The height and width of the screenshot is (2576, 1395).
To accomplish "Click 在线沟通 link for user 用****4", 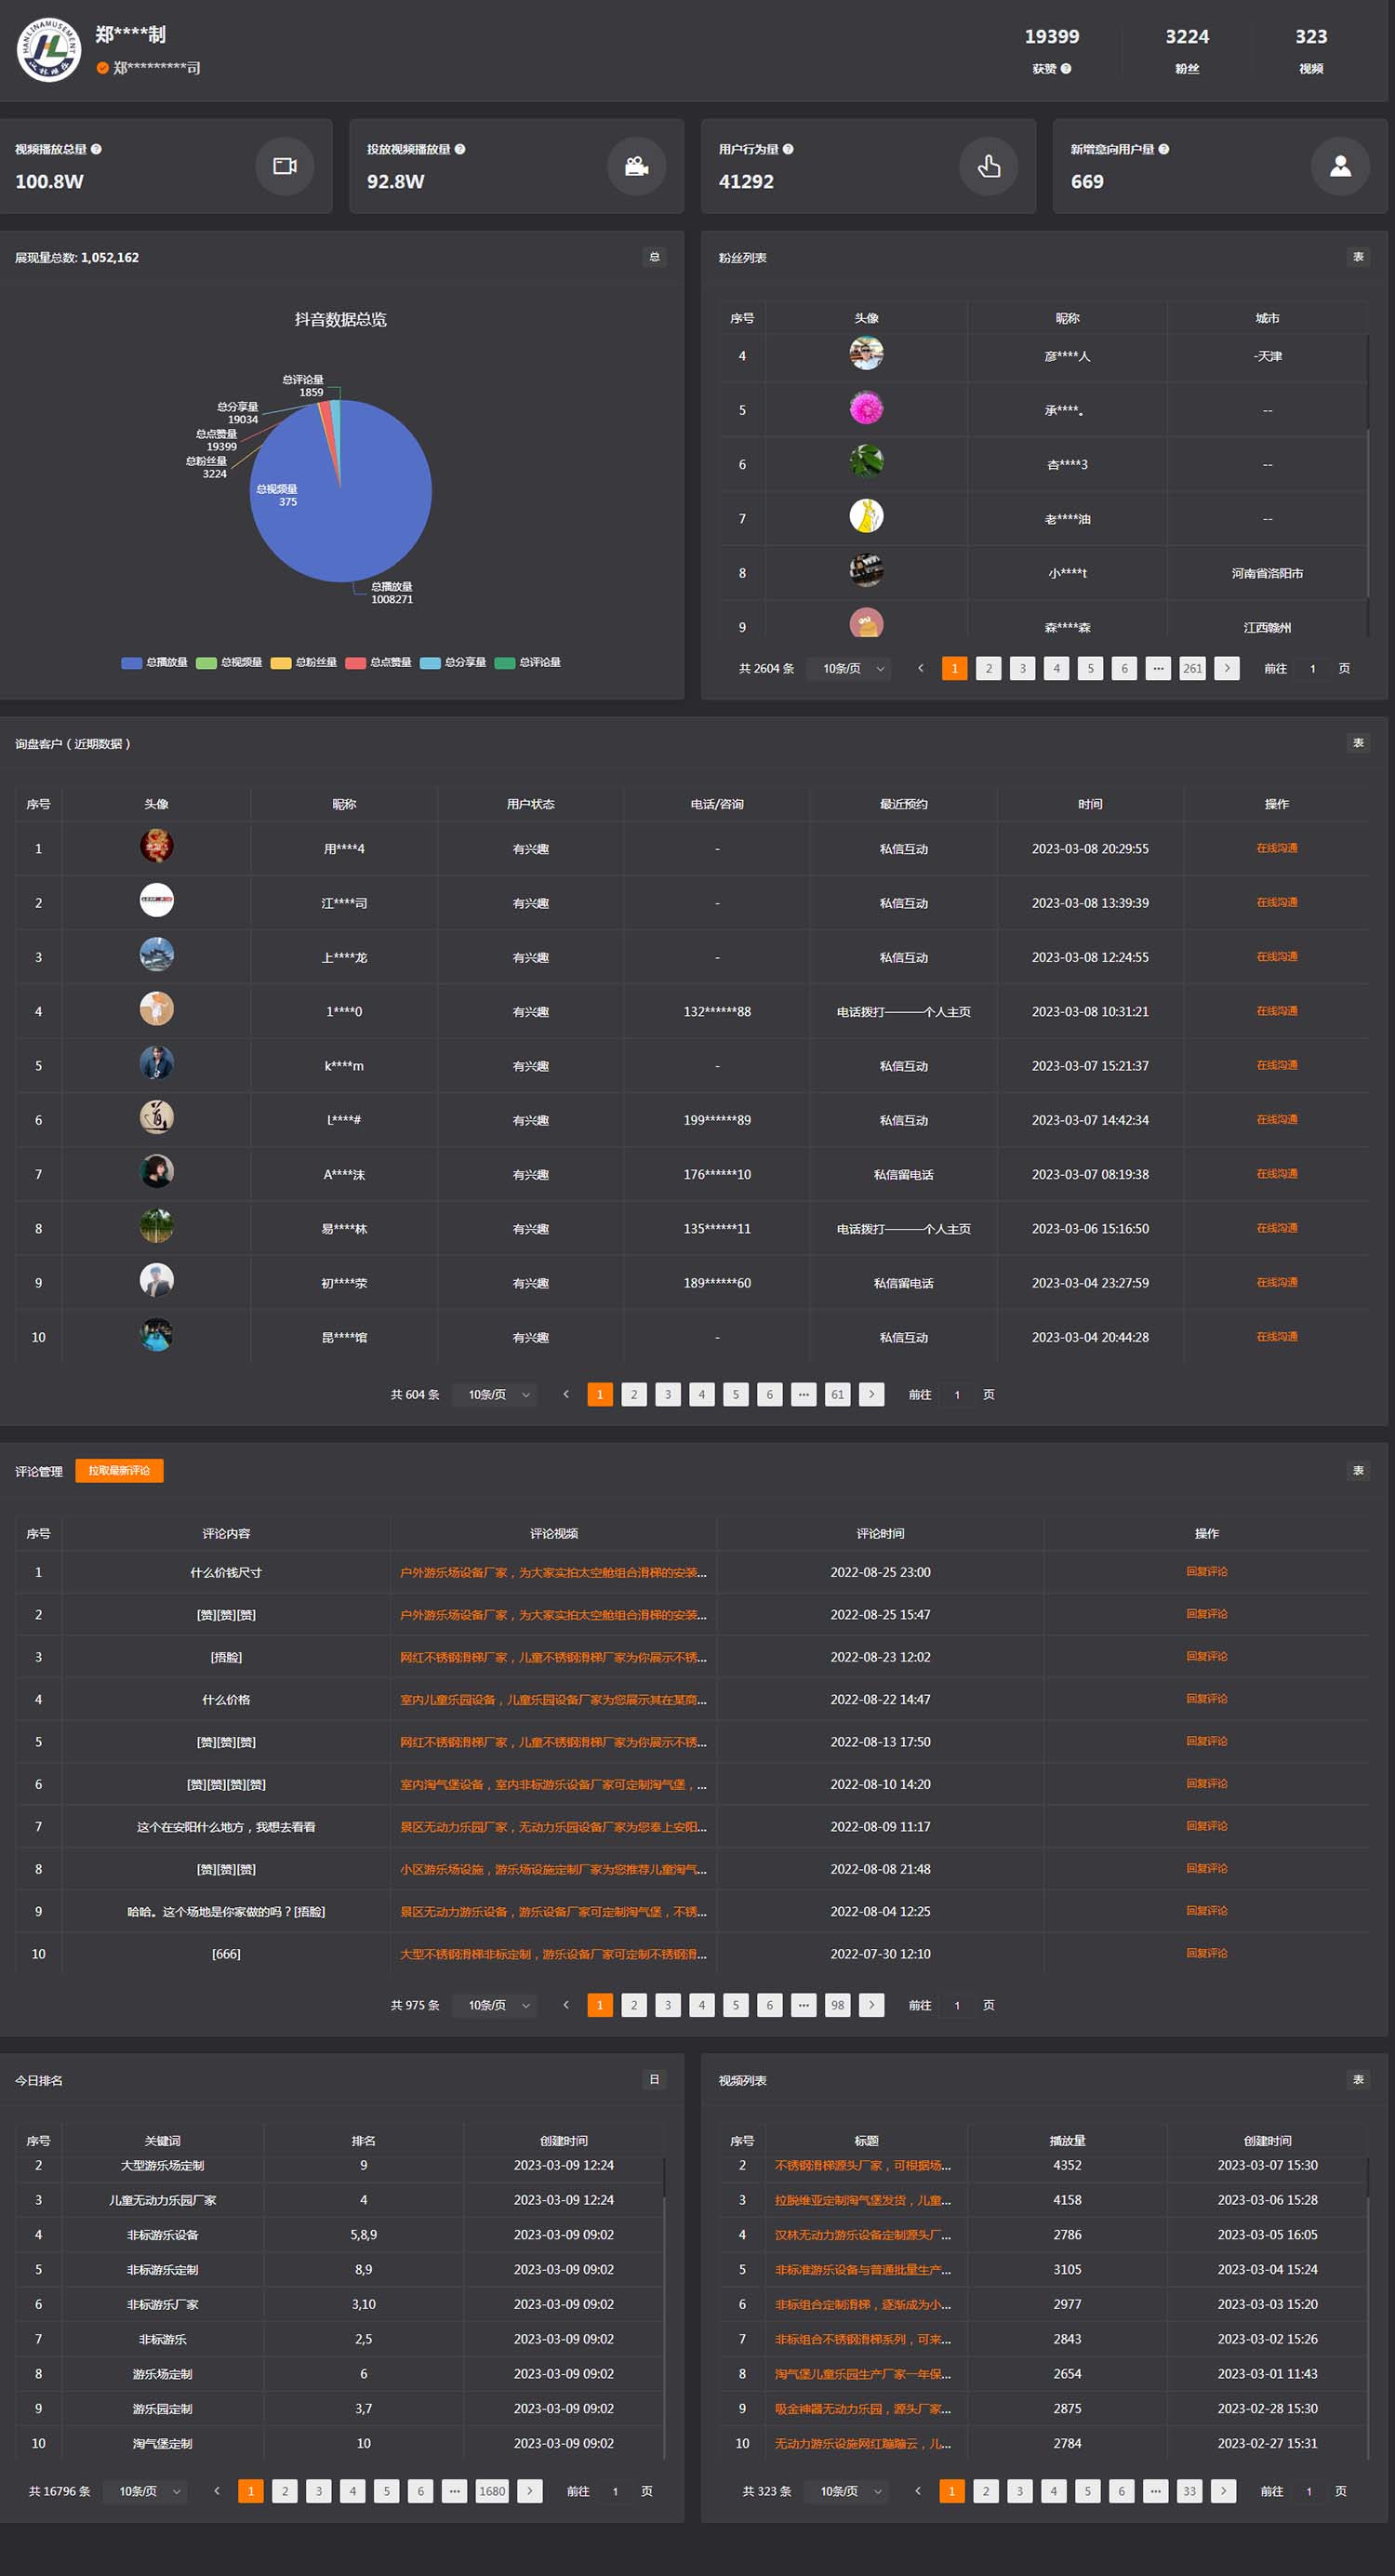I will pyautogui.click(x=1276, y=848).
